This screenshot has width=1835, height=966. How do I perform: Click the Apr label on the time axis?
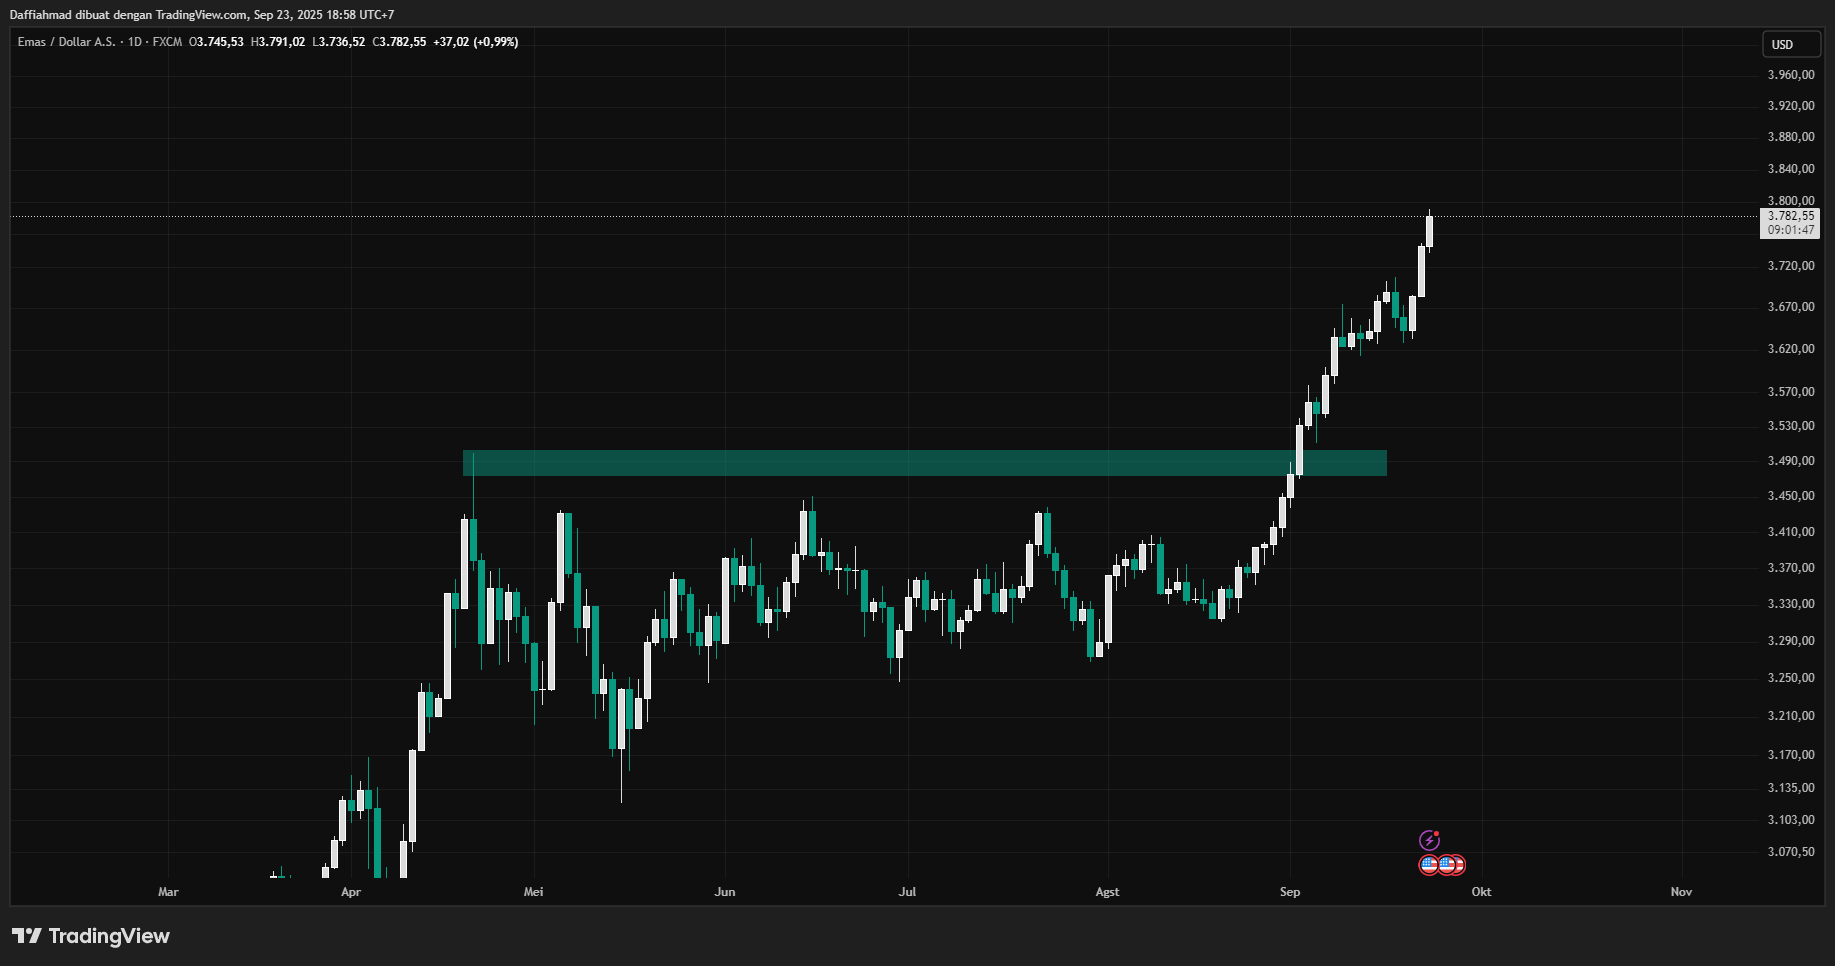pyautogui.click(x=351, y=892)
